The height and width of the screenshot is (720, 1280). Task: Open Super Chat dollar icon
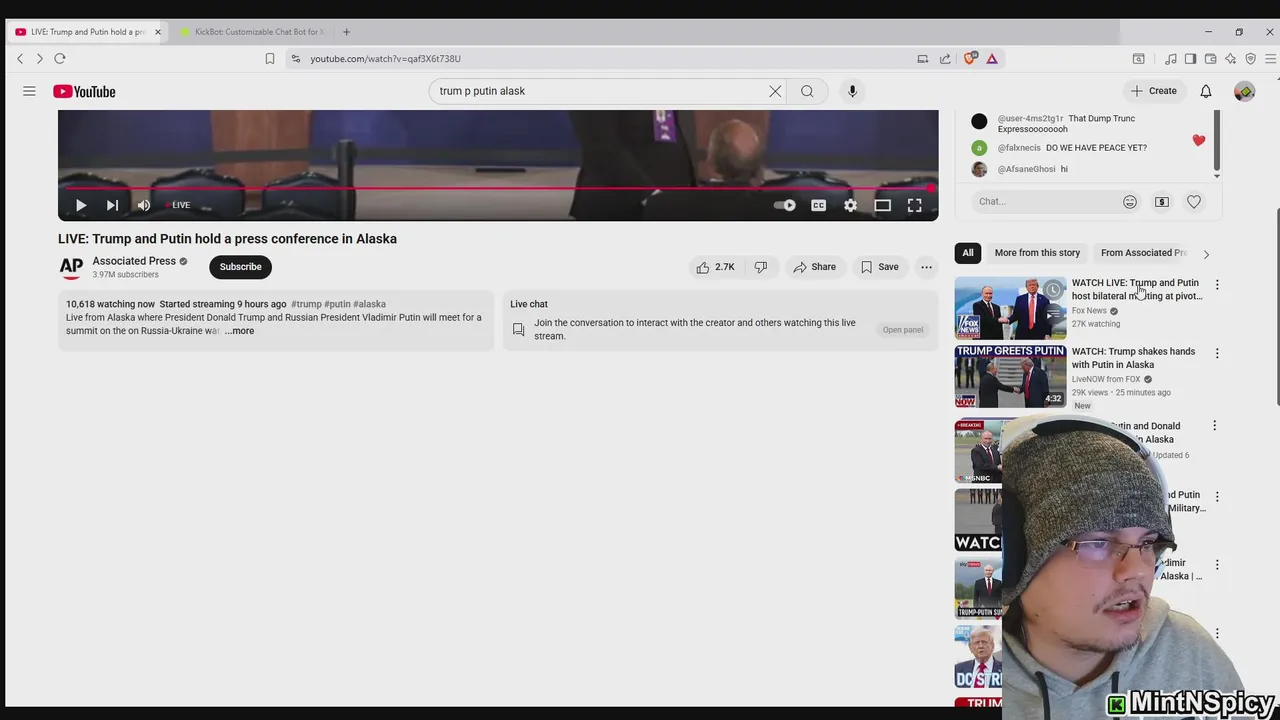pos(1162,202)
